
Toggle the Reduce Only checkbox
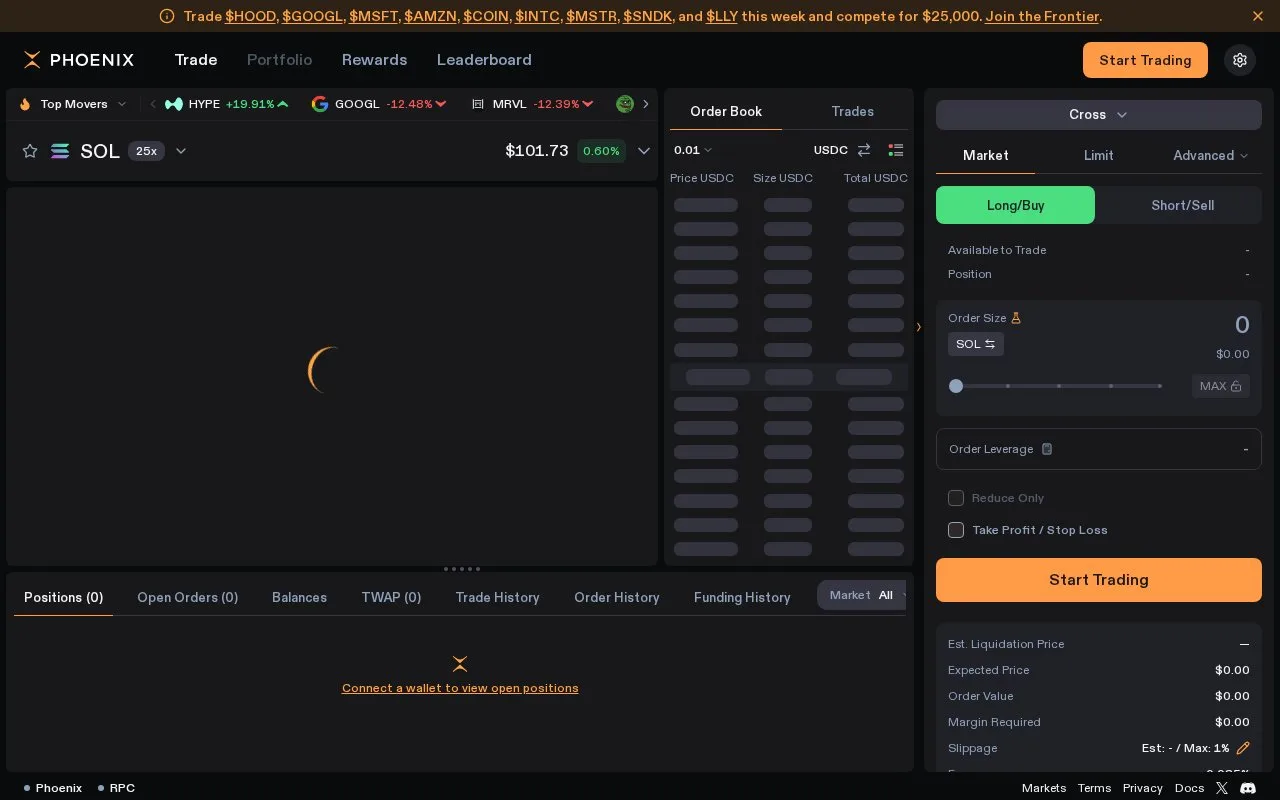[x=956, y=498]
